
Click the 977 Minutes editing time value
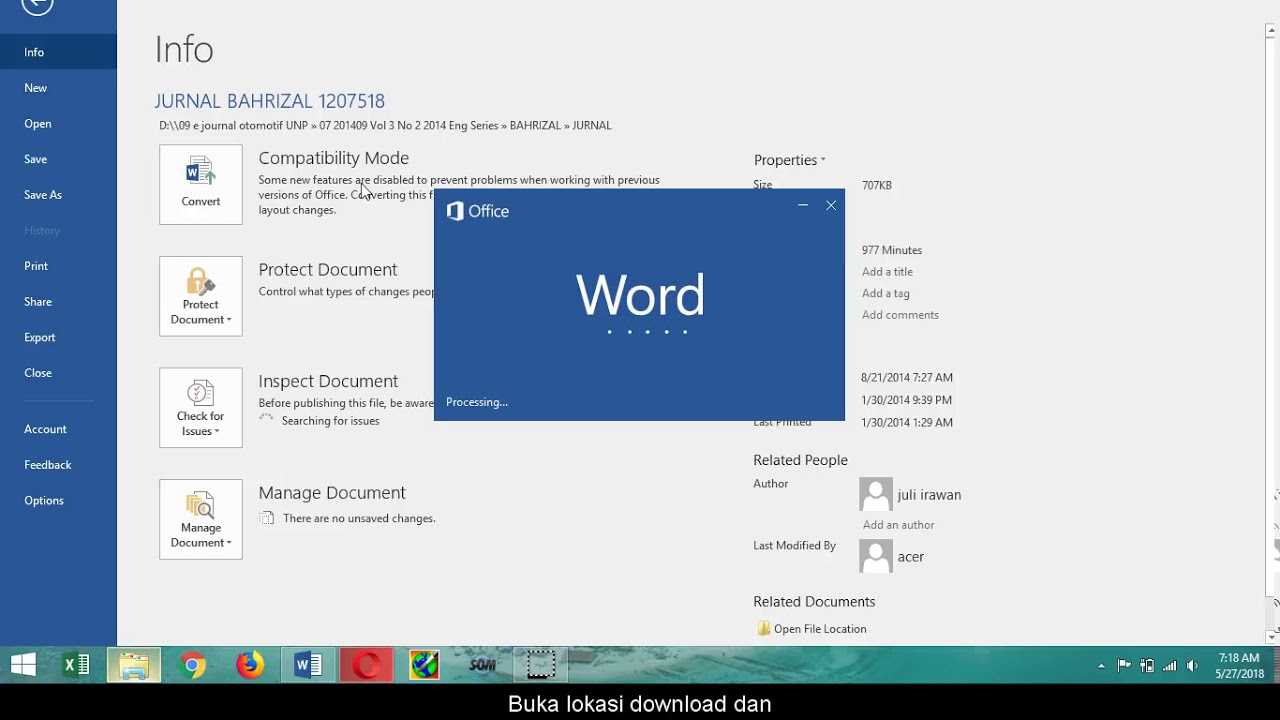(x=892, y=250)
